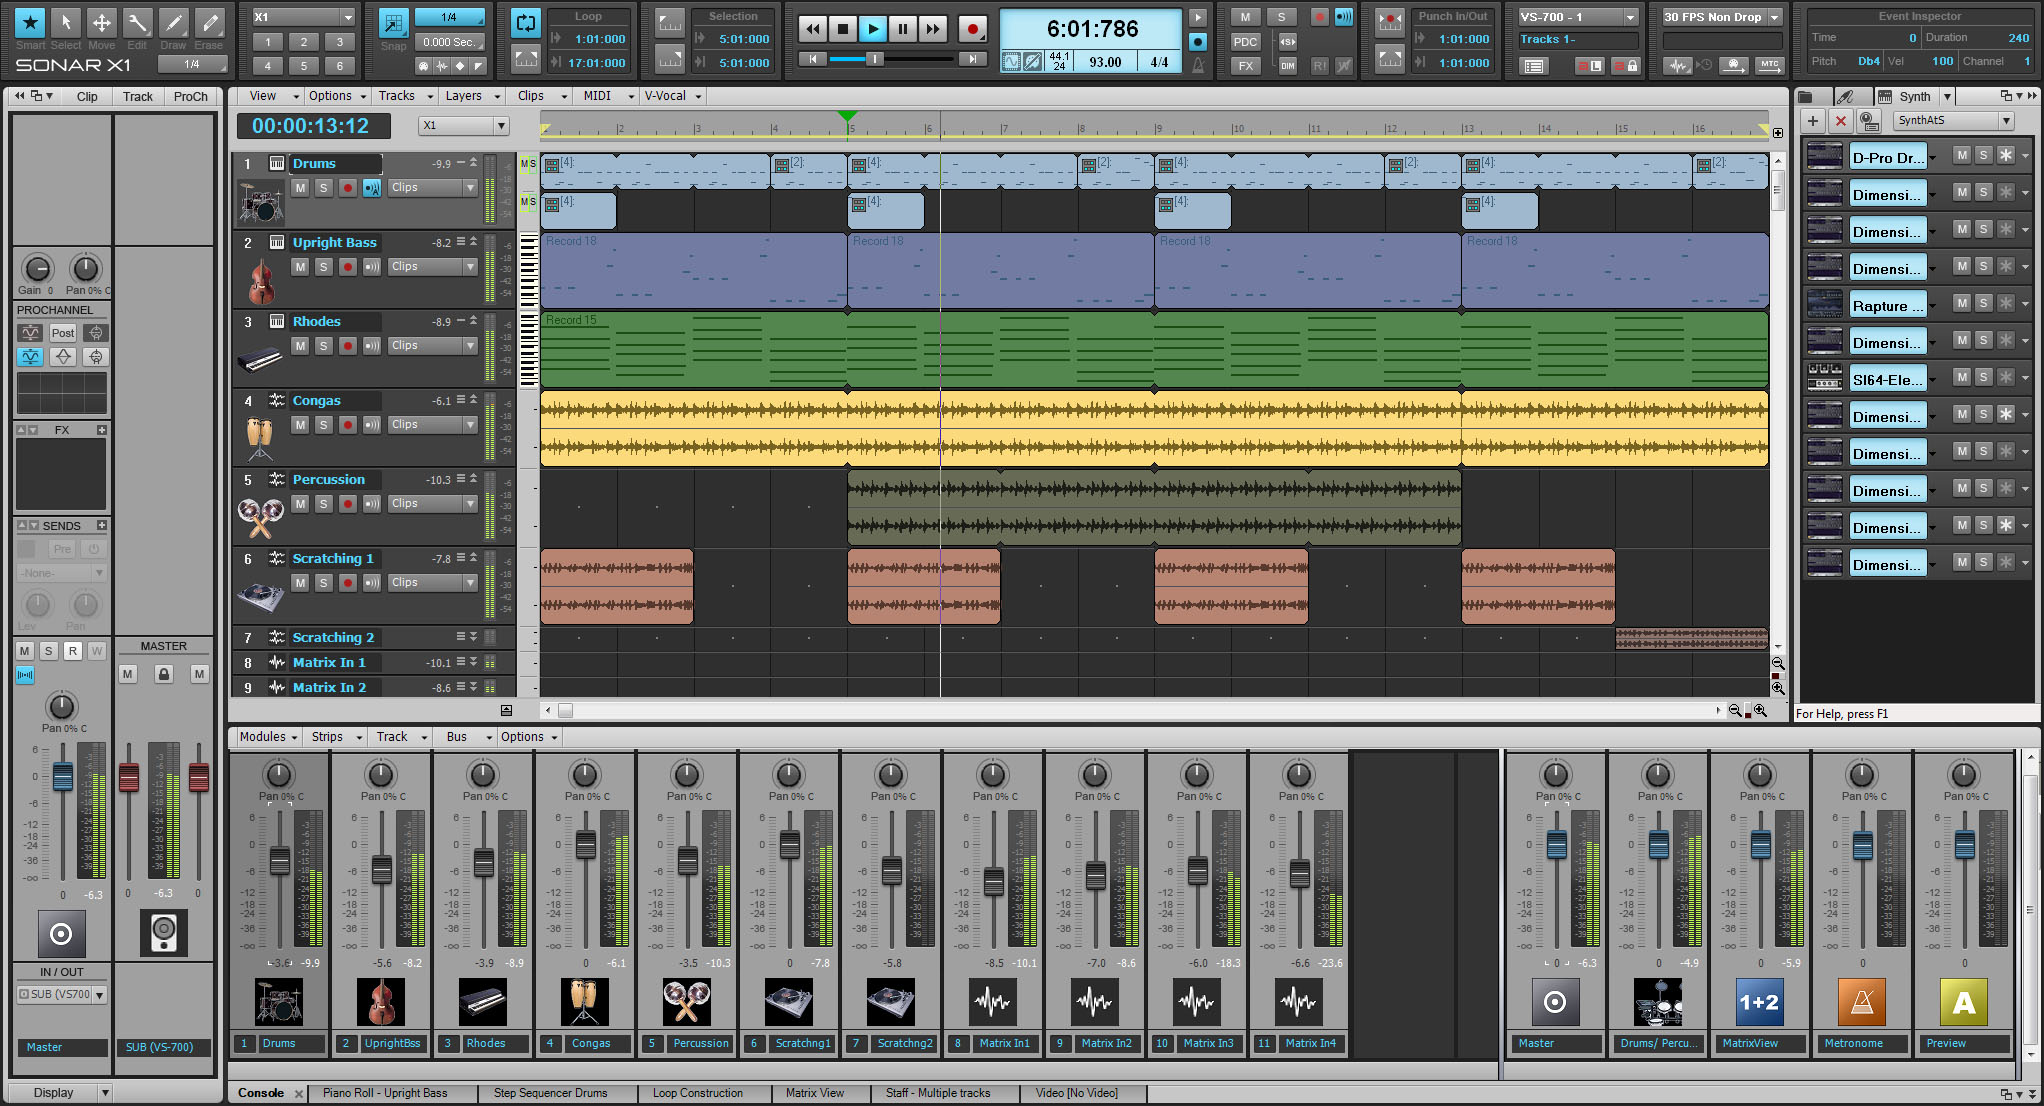Click the Smart tool in toolbar
This screenshot has width=2044, height=1106.
(26, 22)
